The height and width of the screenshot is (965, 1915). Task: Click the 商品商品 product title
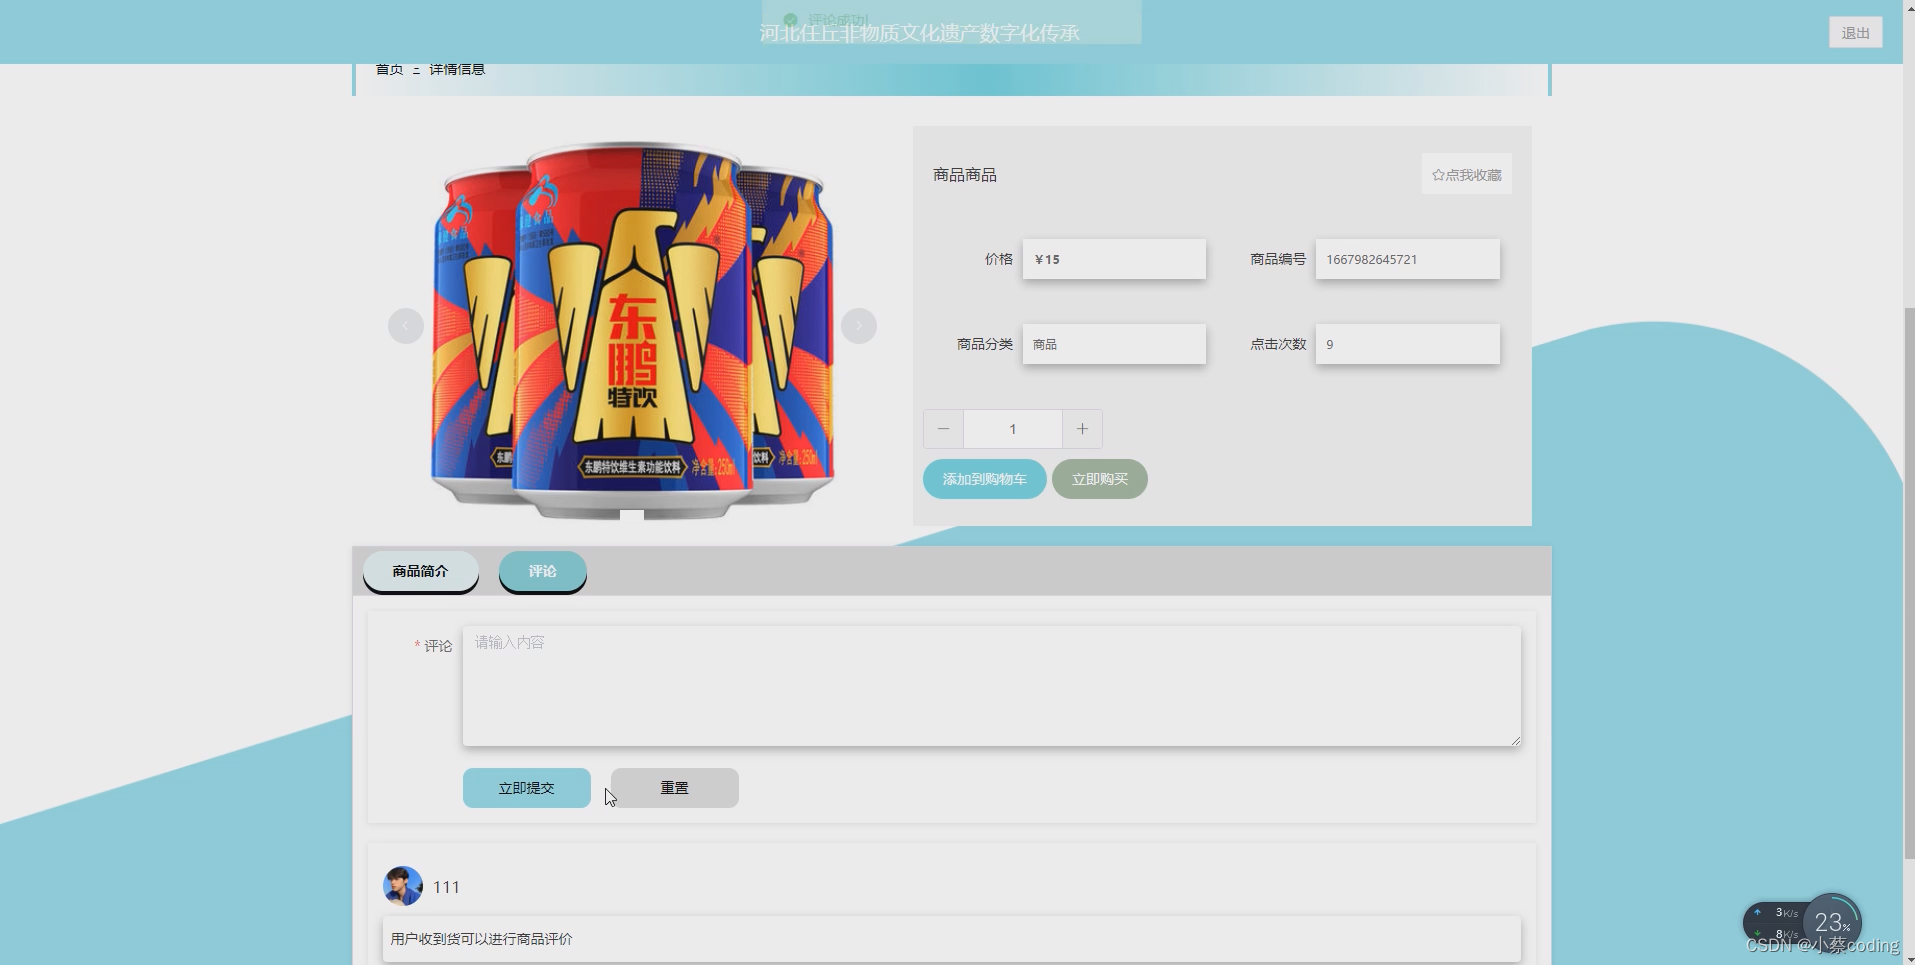click(x=965, y=175)
